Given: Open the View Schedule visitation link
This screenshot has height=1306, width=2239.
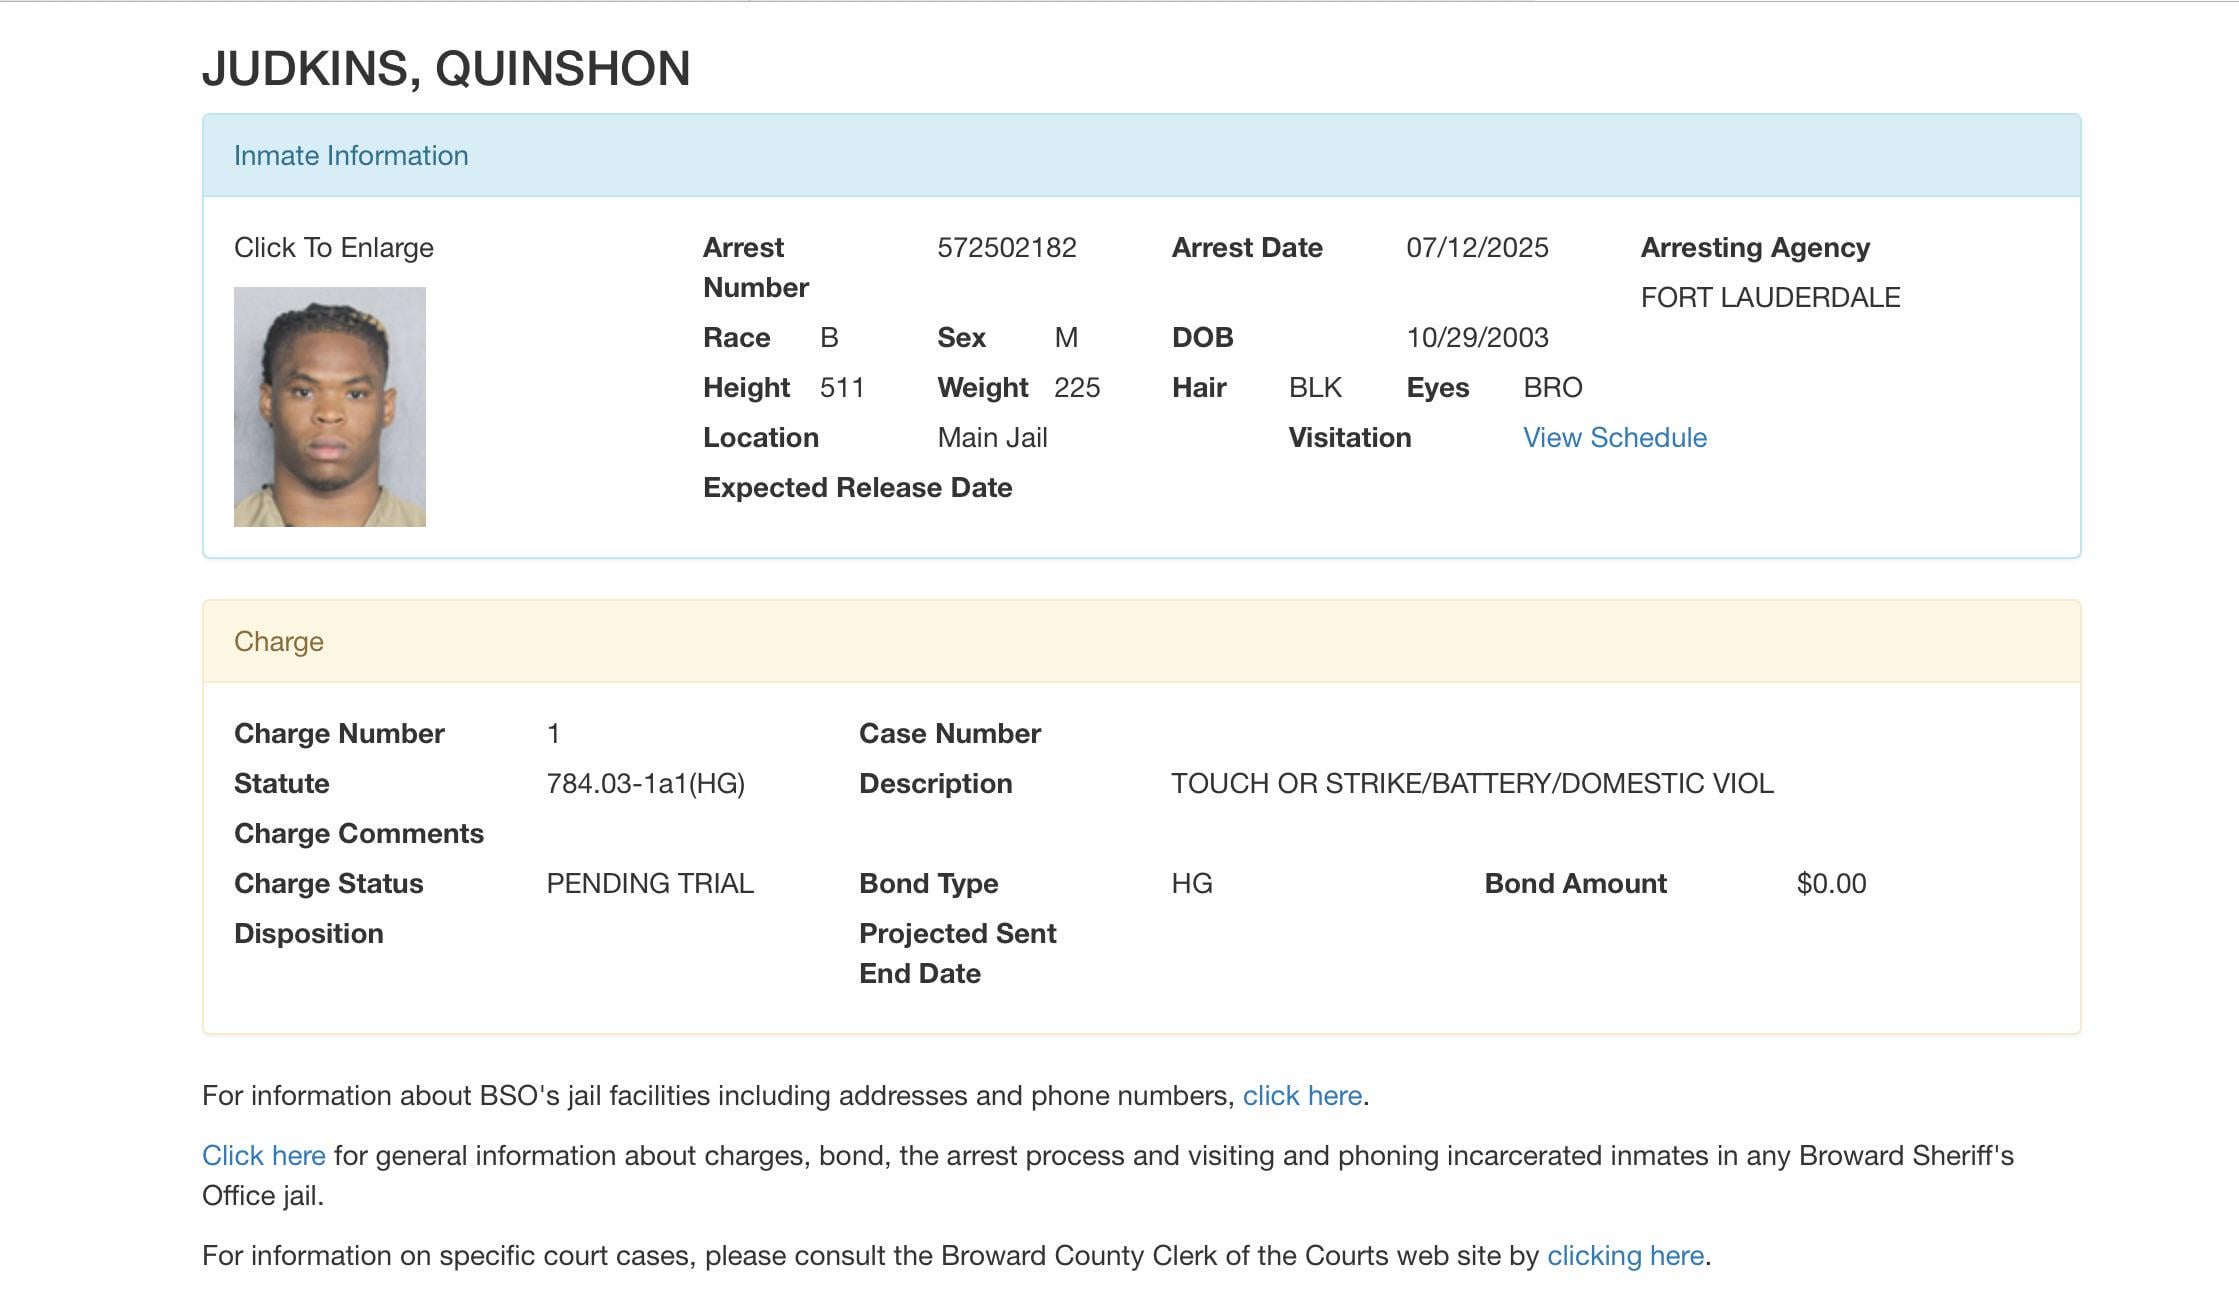Looking at the screenshot, I should pyautogui.click(x=1614, y=438).
